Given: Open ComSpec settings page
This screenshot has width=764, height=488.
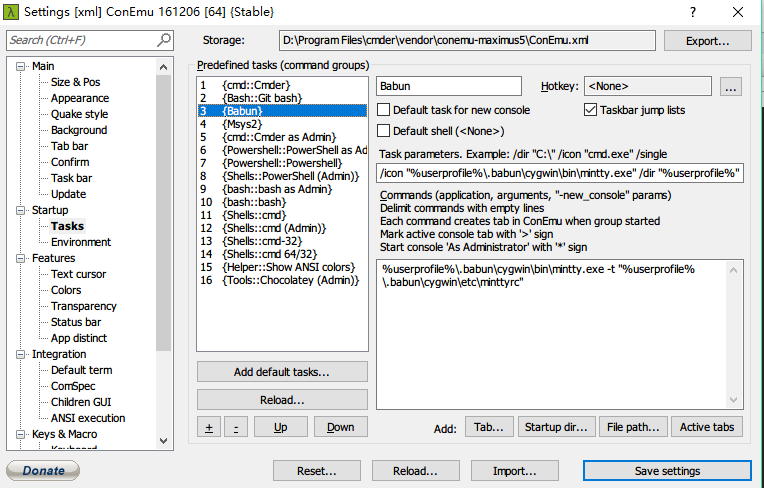Looking at the screenshot, I should tap(73, 386).
